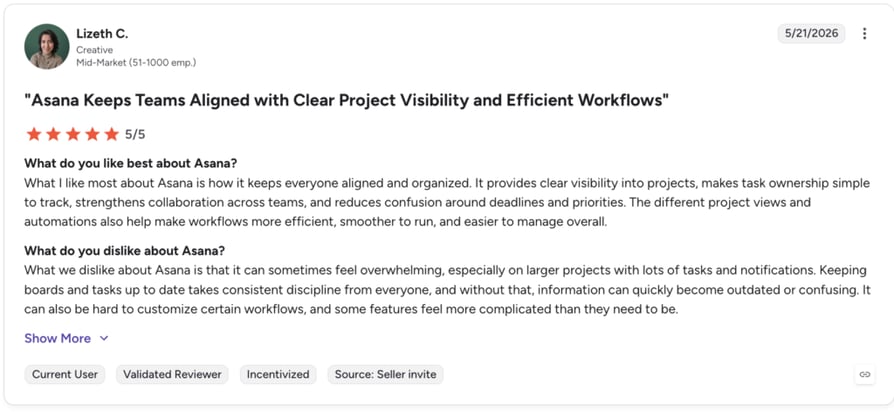Open the three-dot review options menu
Screen dimensions: 894x412
[864, 34]
